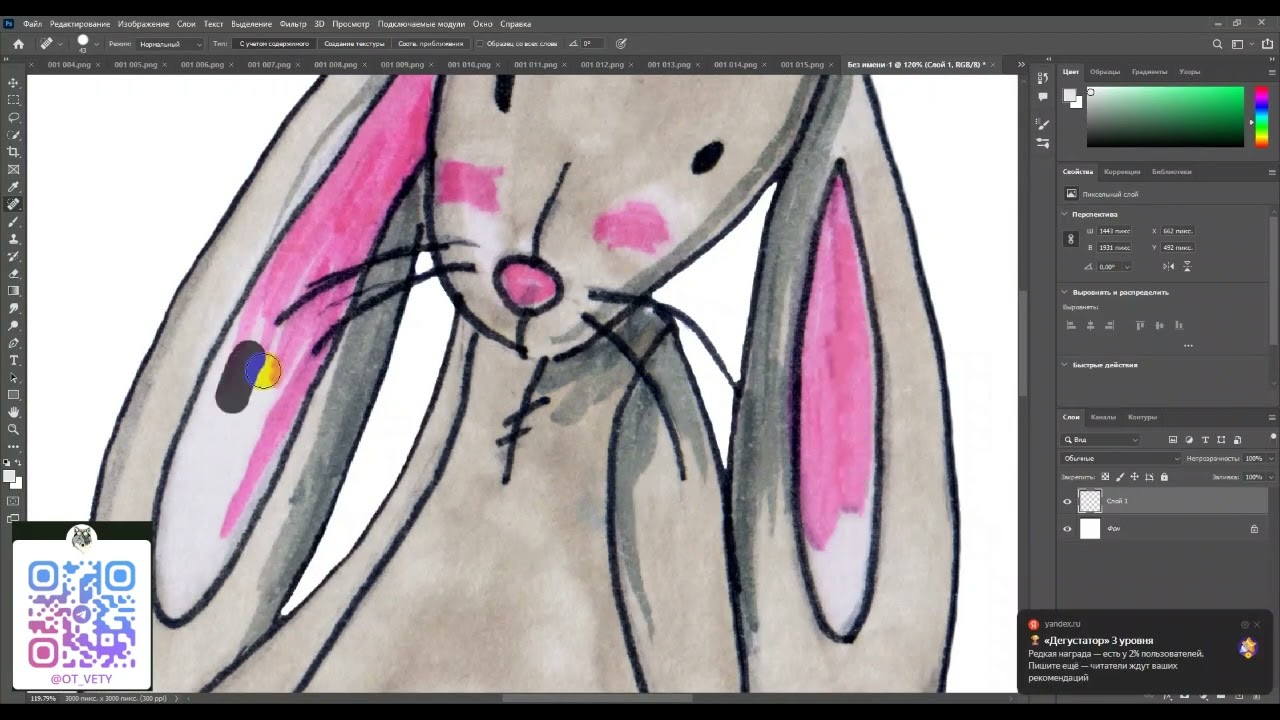This screenshot has height=720, width=1280.
Task: Filter layers by pixel layer icon
Action: point(1173,440)
